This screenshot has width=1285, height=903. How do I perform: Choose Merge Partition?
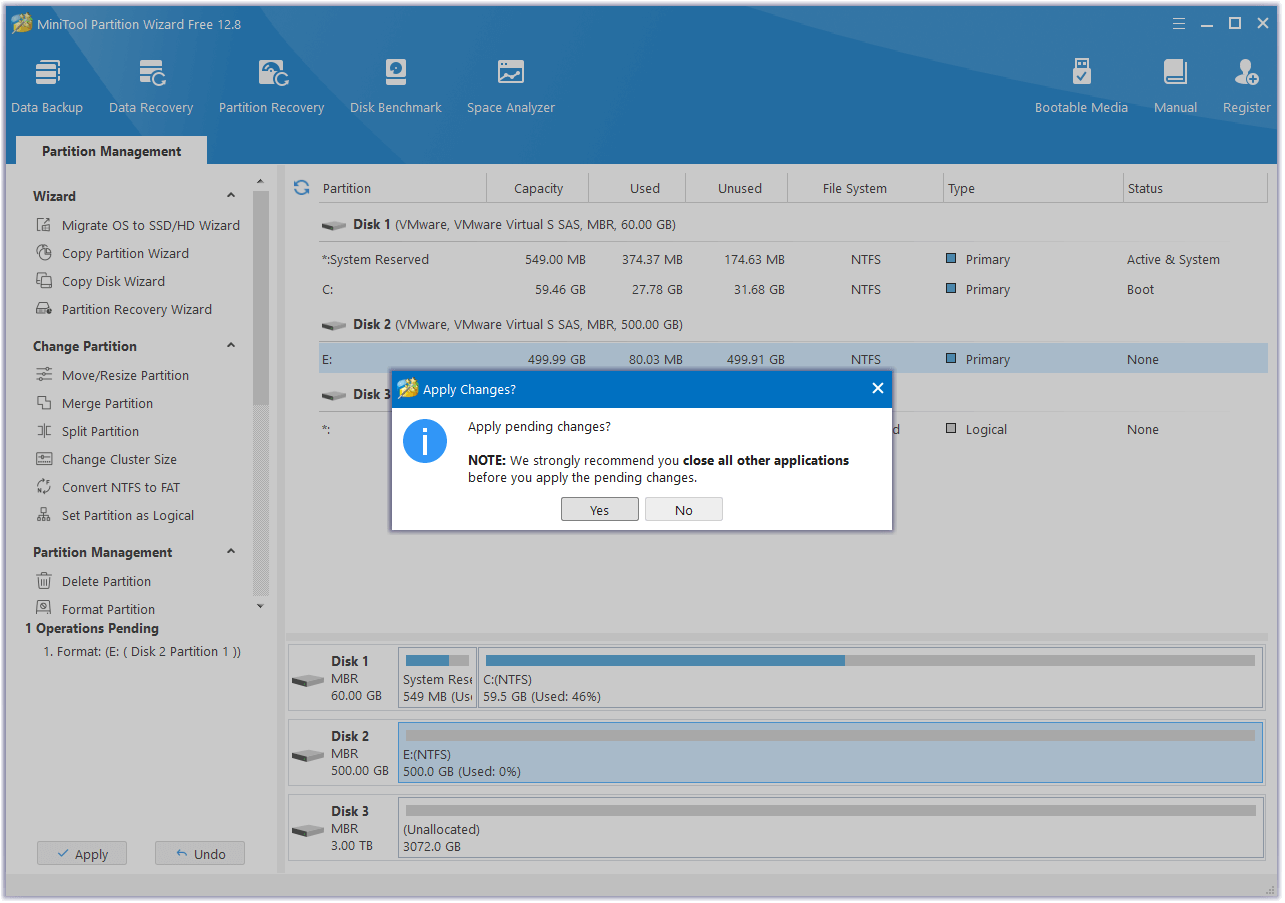tap(94, 403)
